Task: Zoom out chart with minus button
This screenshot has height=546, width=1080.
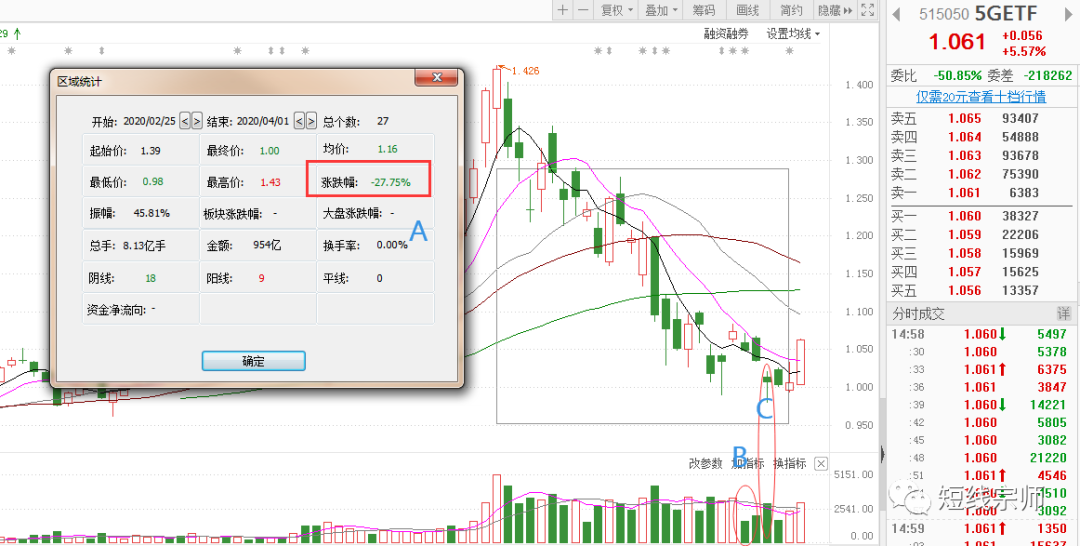Action: coord(583,10)
